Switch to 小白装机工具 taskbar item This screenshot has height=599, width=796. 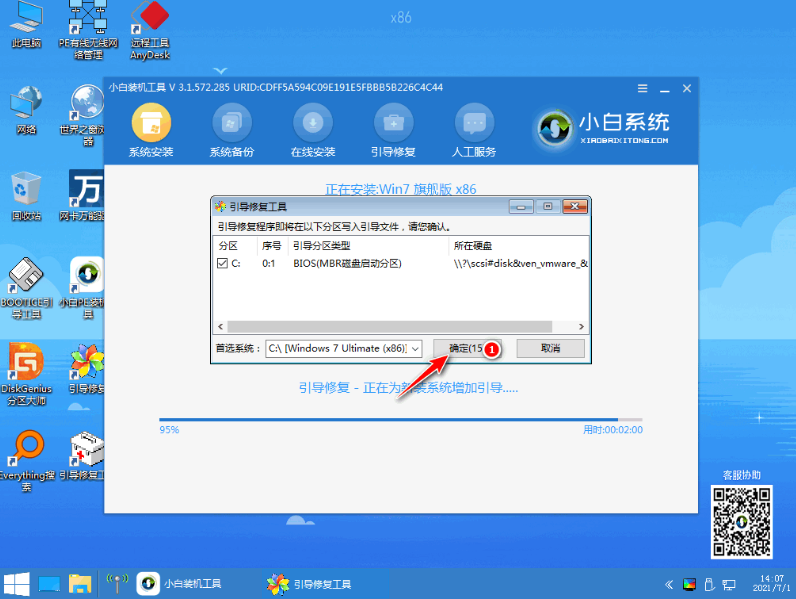coord(180,584)
